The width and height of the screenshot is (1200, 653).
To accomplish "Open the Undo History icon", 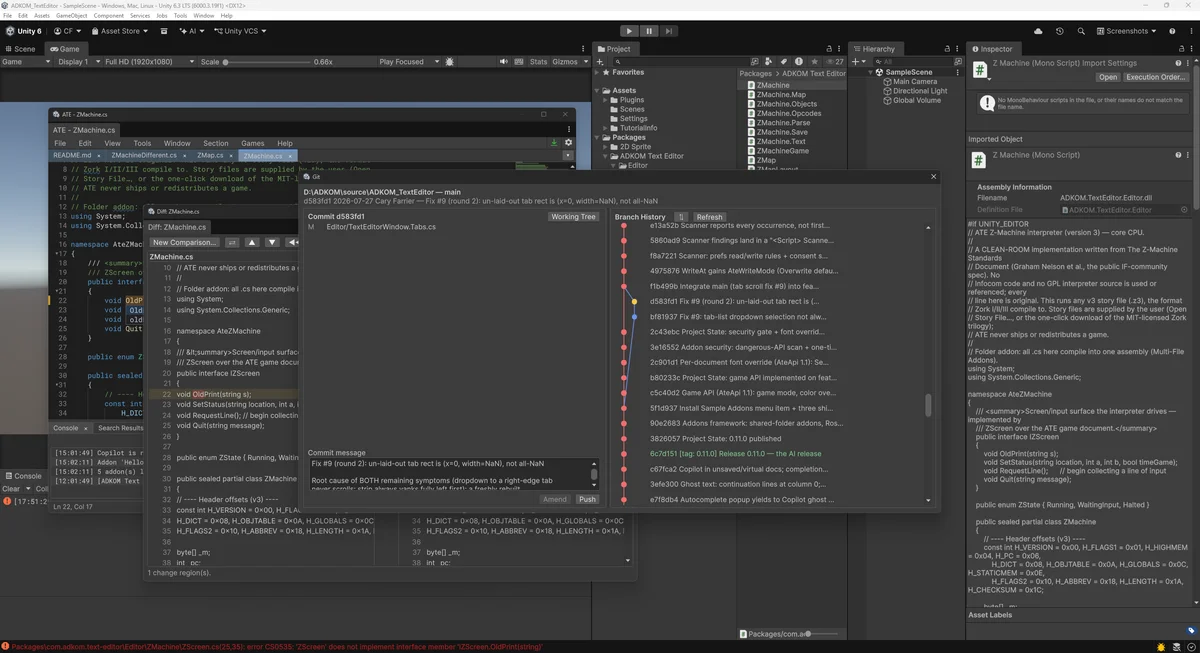I will click(1059, 31).
